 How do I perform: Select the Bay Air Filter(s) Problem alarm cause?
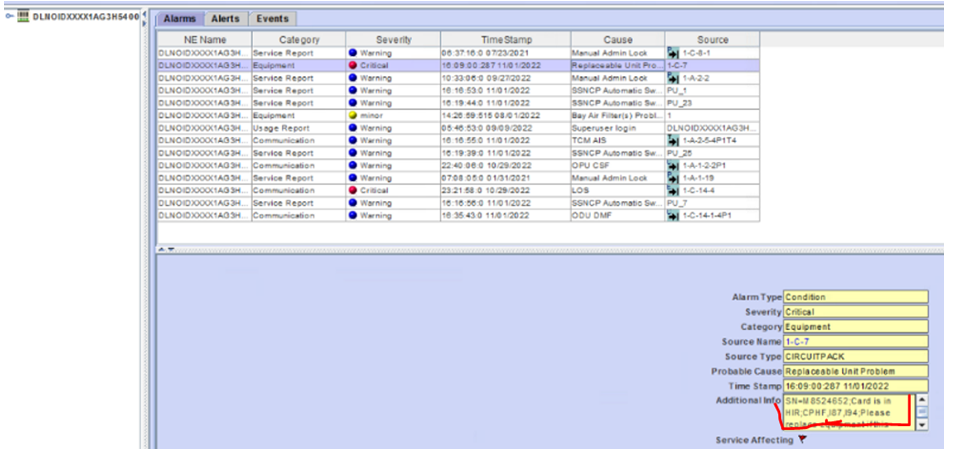coord(618,116)
